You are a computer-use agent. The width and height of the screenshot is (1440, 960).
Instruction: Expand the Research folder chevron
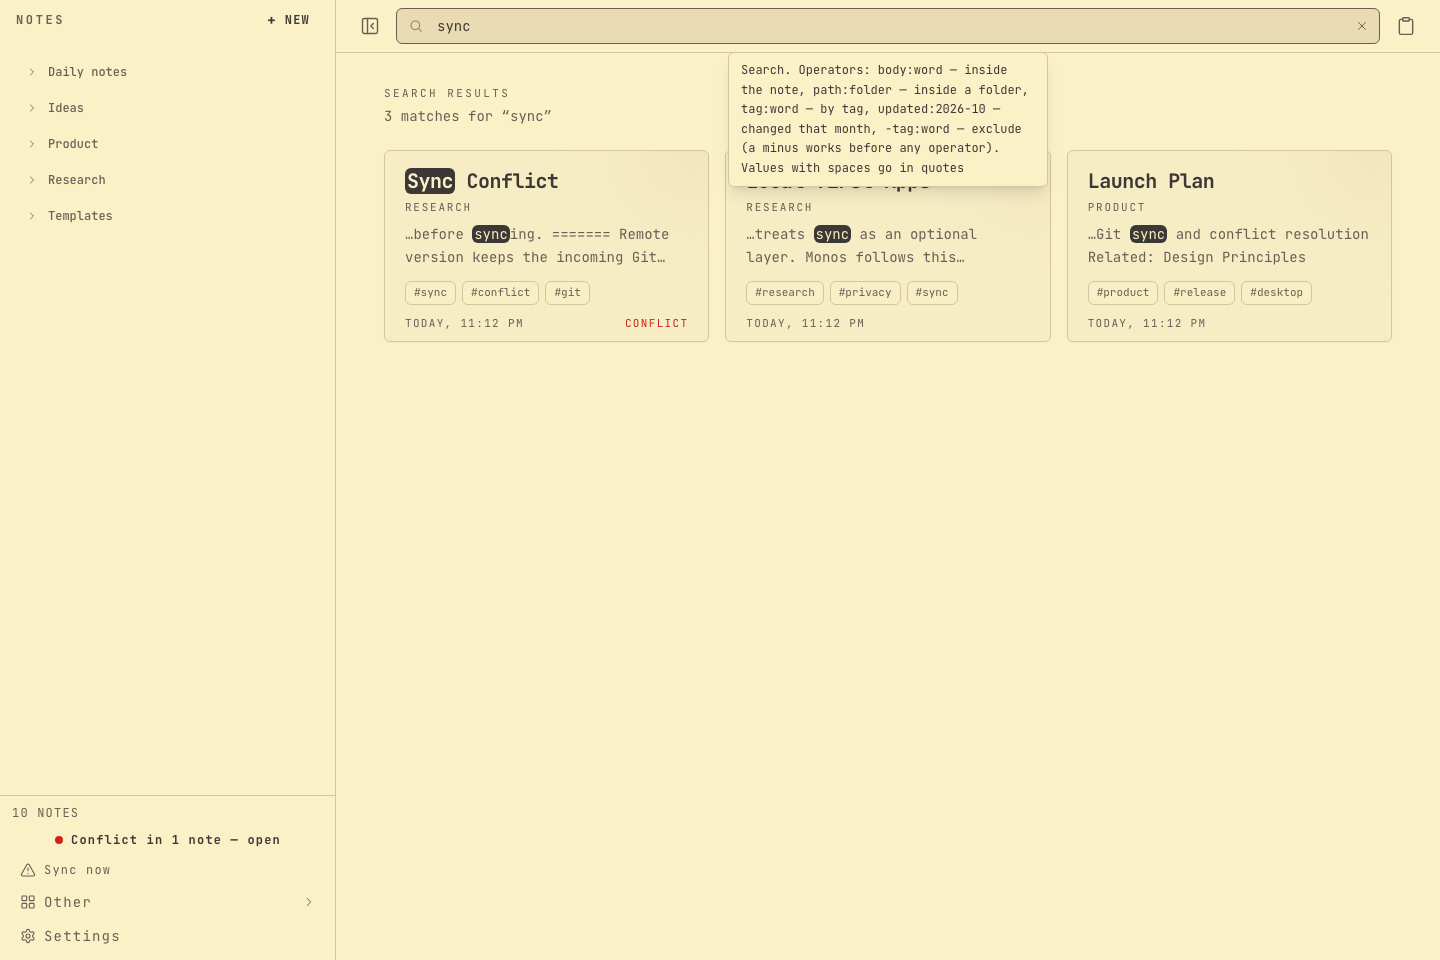(32, 180)
